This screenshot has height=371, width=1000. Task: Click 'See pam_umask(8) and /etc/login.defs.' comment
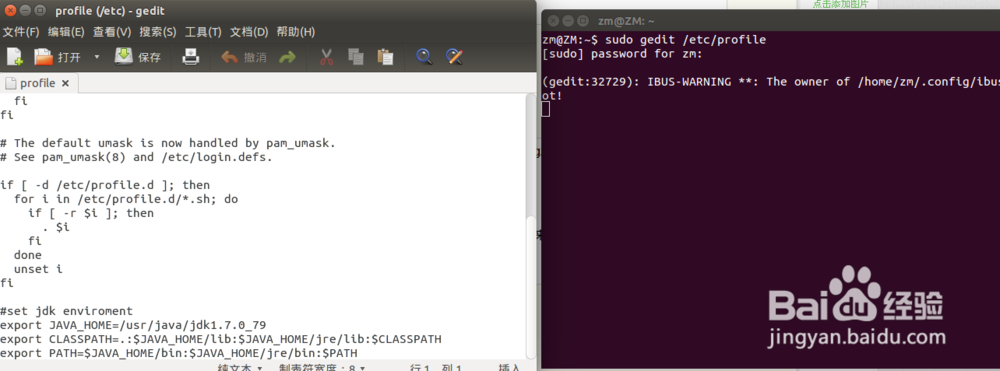(x=136, y=157)
